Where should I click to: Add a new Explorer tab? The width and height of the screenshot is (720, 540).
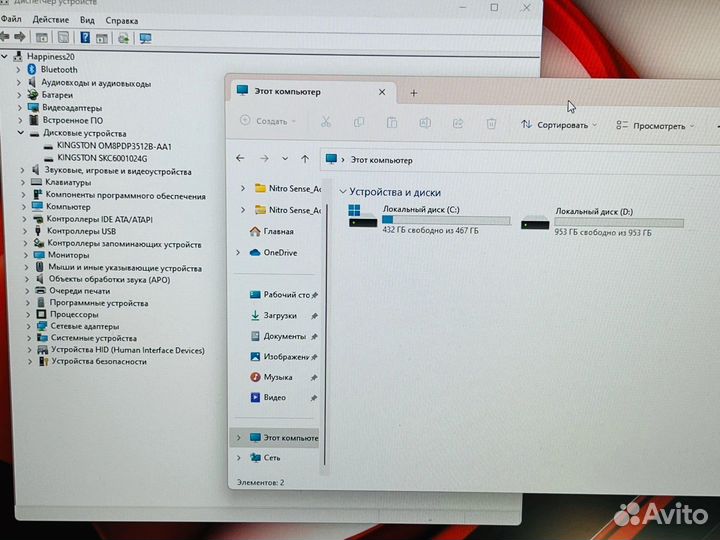click(x=414, y=93)
